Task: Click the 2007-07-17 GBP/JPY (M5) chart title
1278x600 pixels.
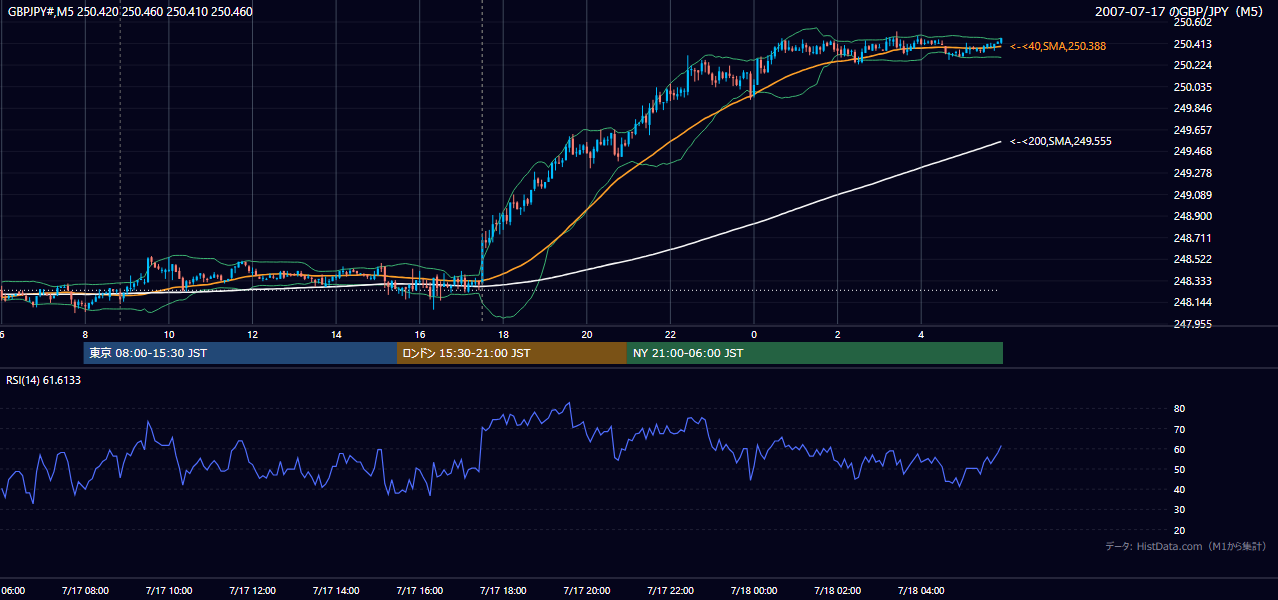Action: [x=1181, y=12]
